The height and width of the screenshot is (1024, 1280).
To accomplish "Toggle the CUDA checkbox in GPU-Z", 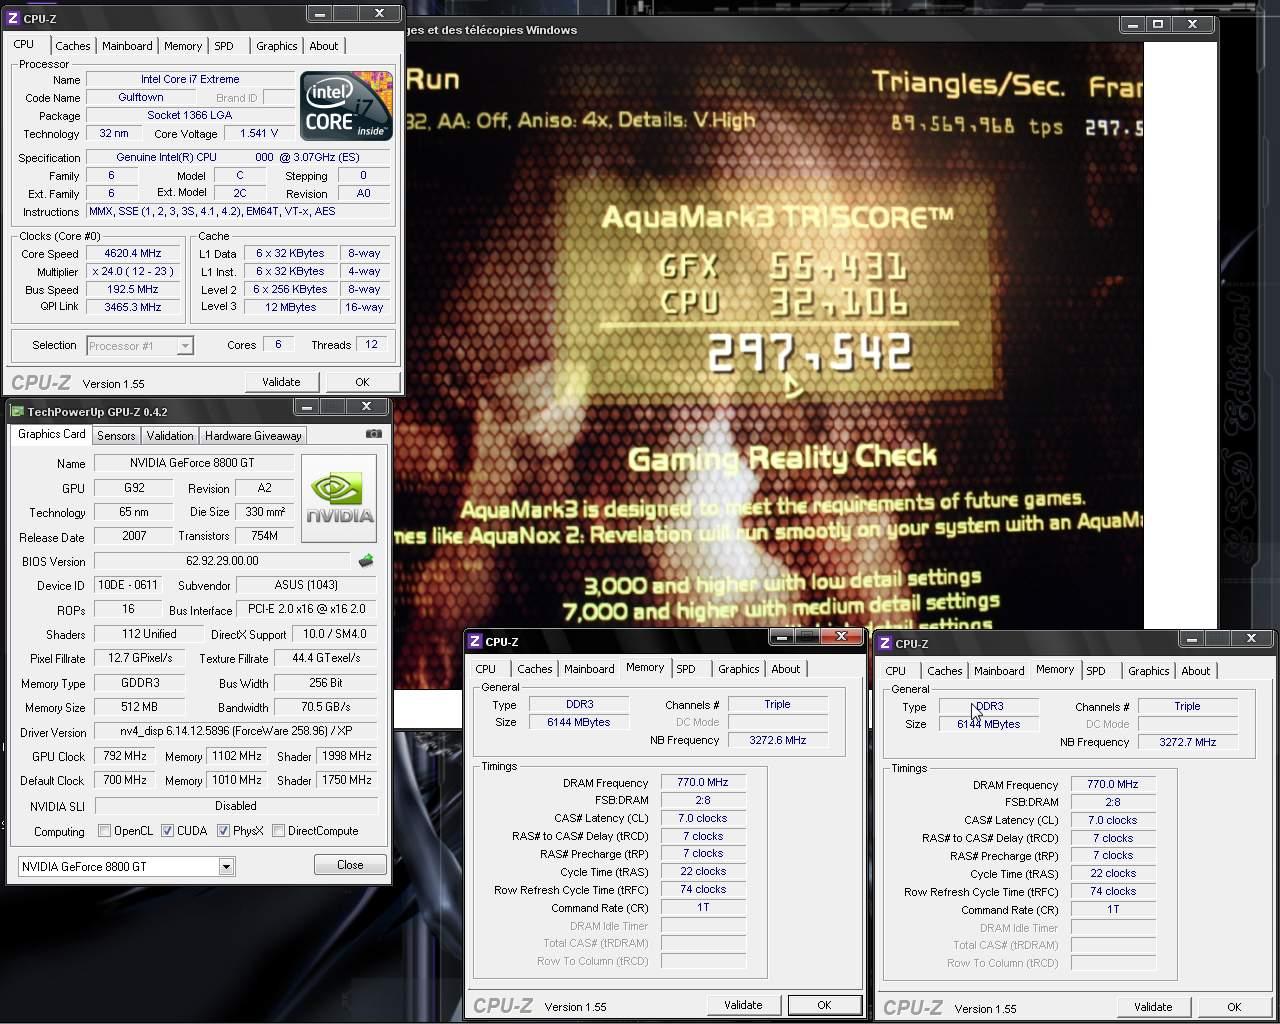I will coord(167,831).
